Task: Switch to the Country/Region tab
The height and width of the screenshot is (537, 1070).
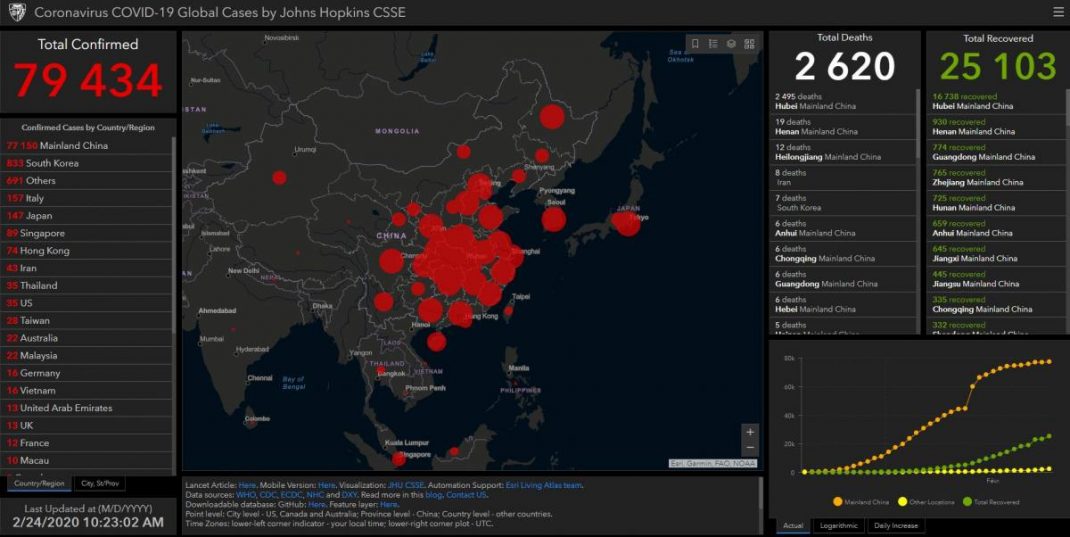Action: click(x=39, y=484)
